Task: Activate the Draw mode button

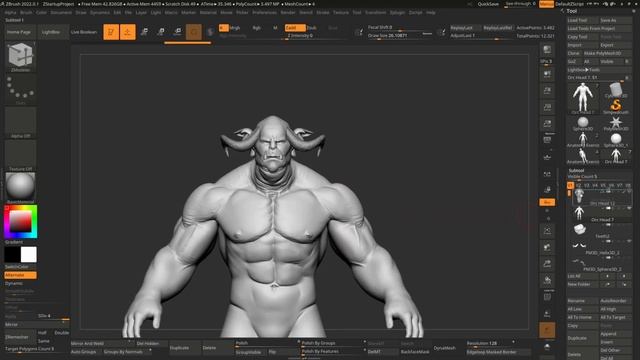Action: 128,32
